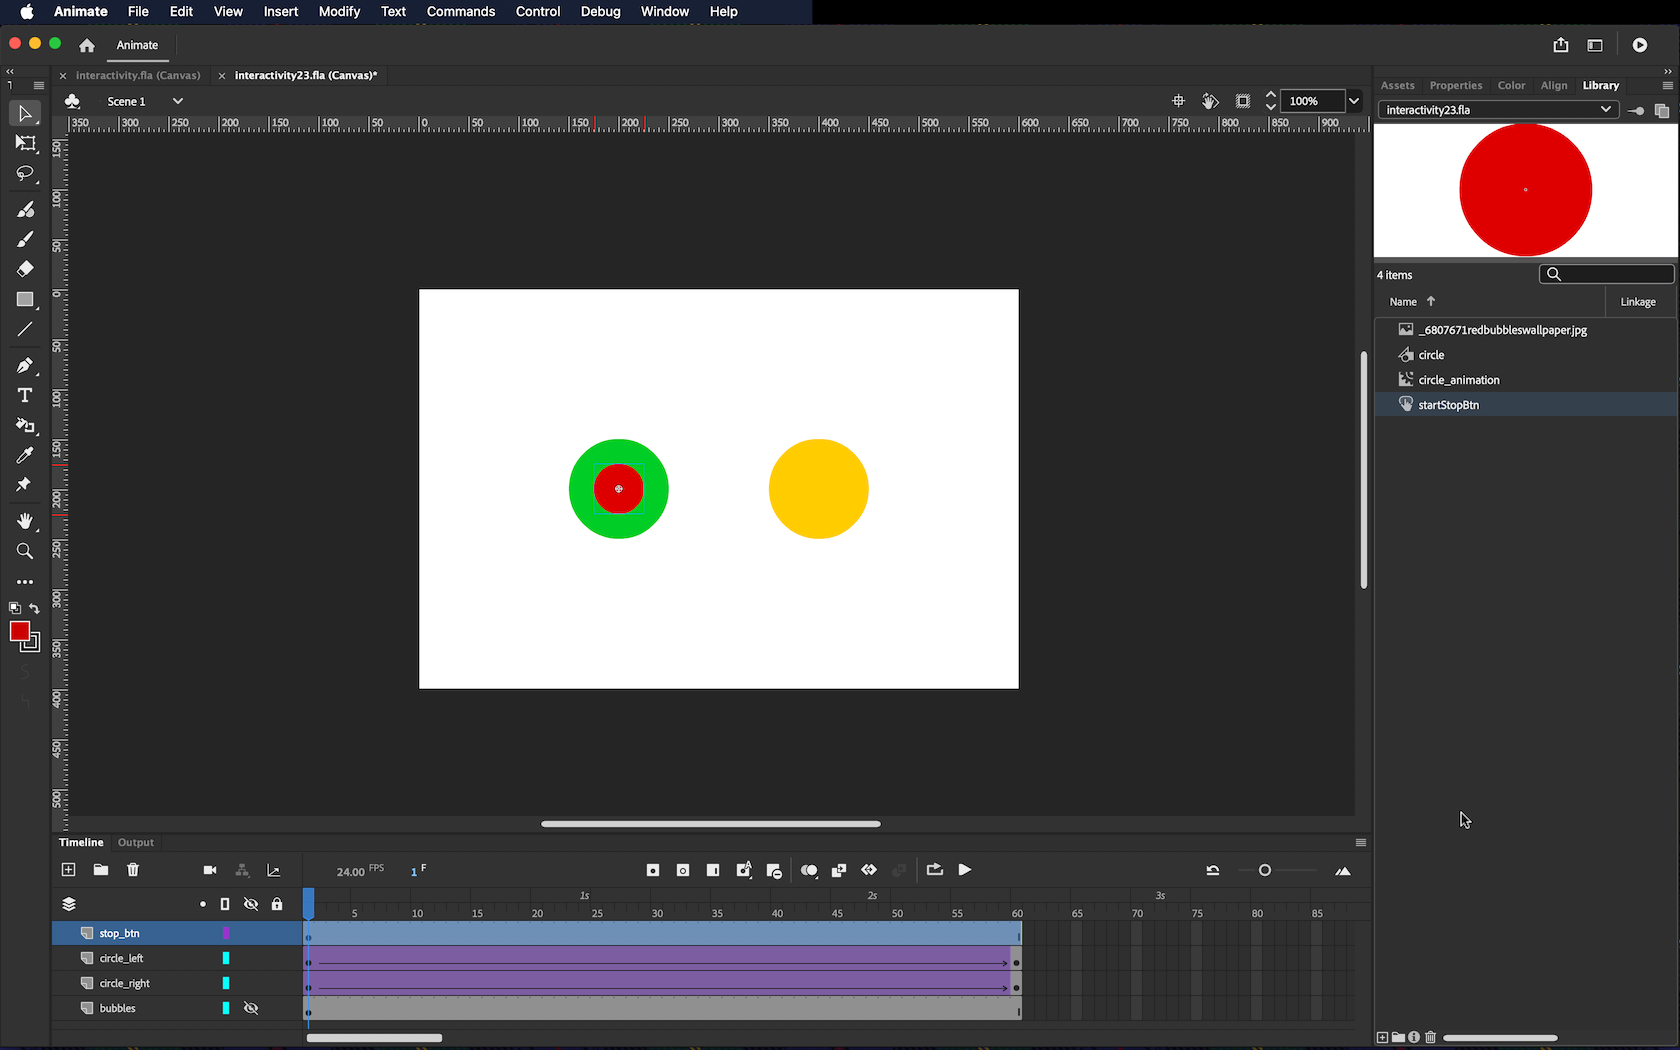
Task: Click the Add Camera icon in timeline
Action: click(x=210, y=870)
